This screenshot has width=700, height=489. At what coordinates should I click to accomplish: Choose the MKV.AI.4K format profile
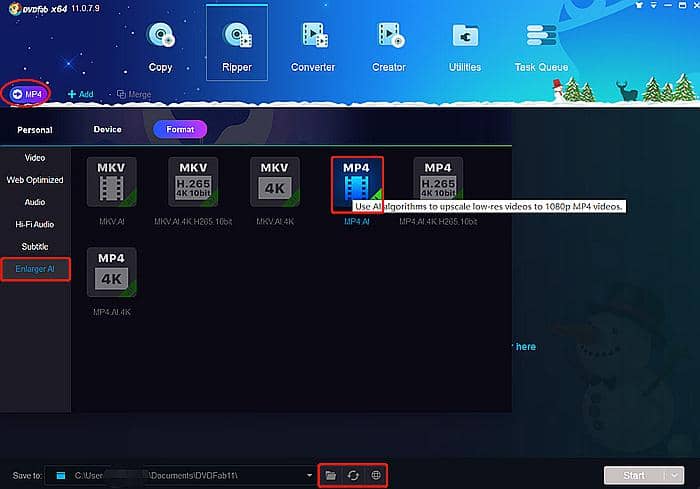(x=275, y=182)
